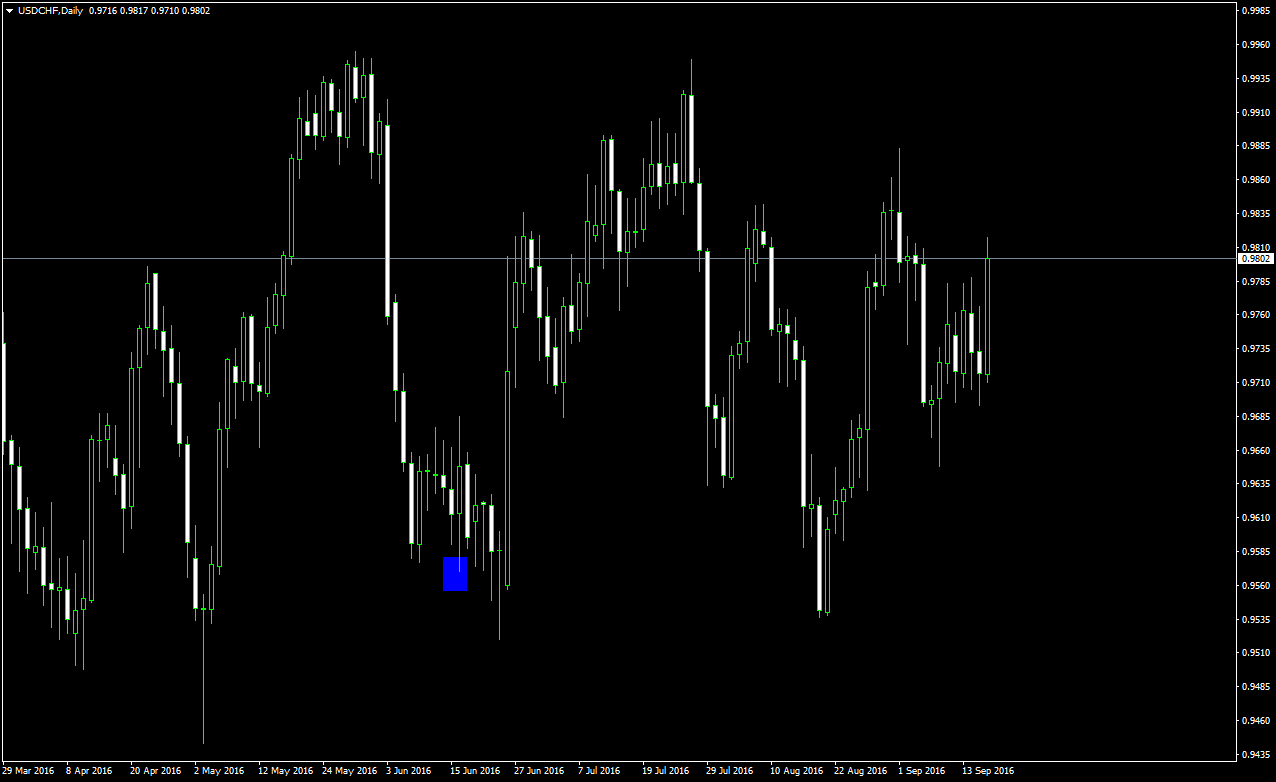Image resolution: width=1276 pixels, height=782 pixels.
Task: Click the 0.9460 price axis label
Action: (1256, 721)
